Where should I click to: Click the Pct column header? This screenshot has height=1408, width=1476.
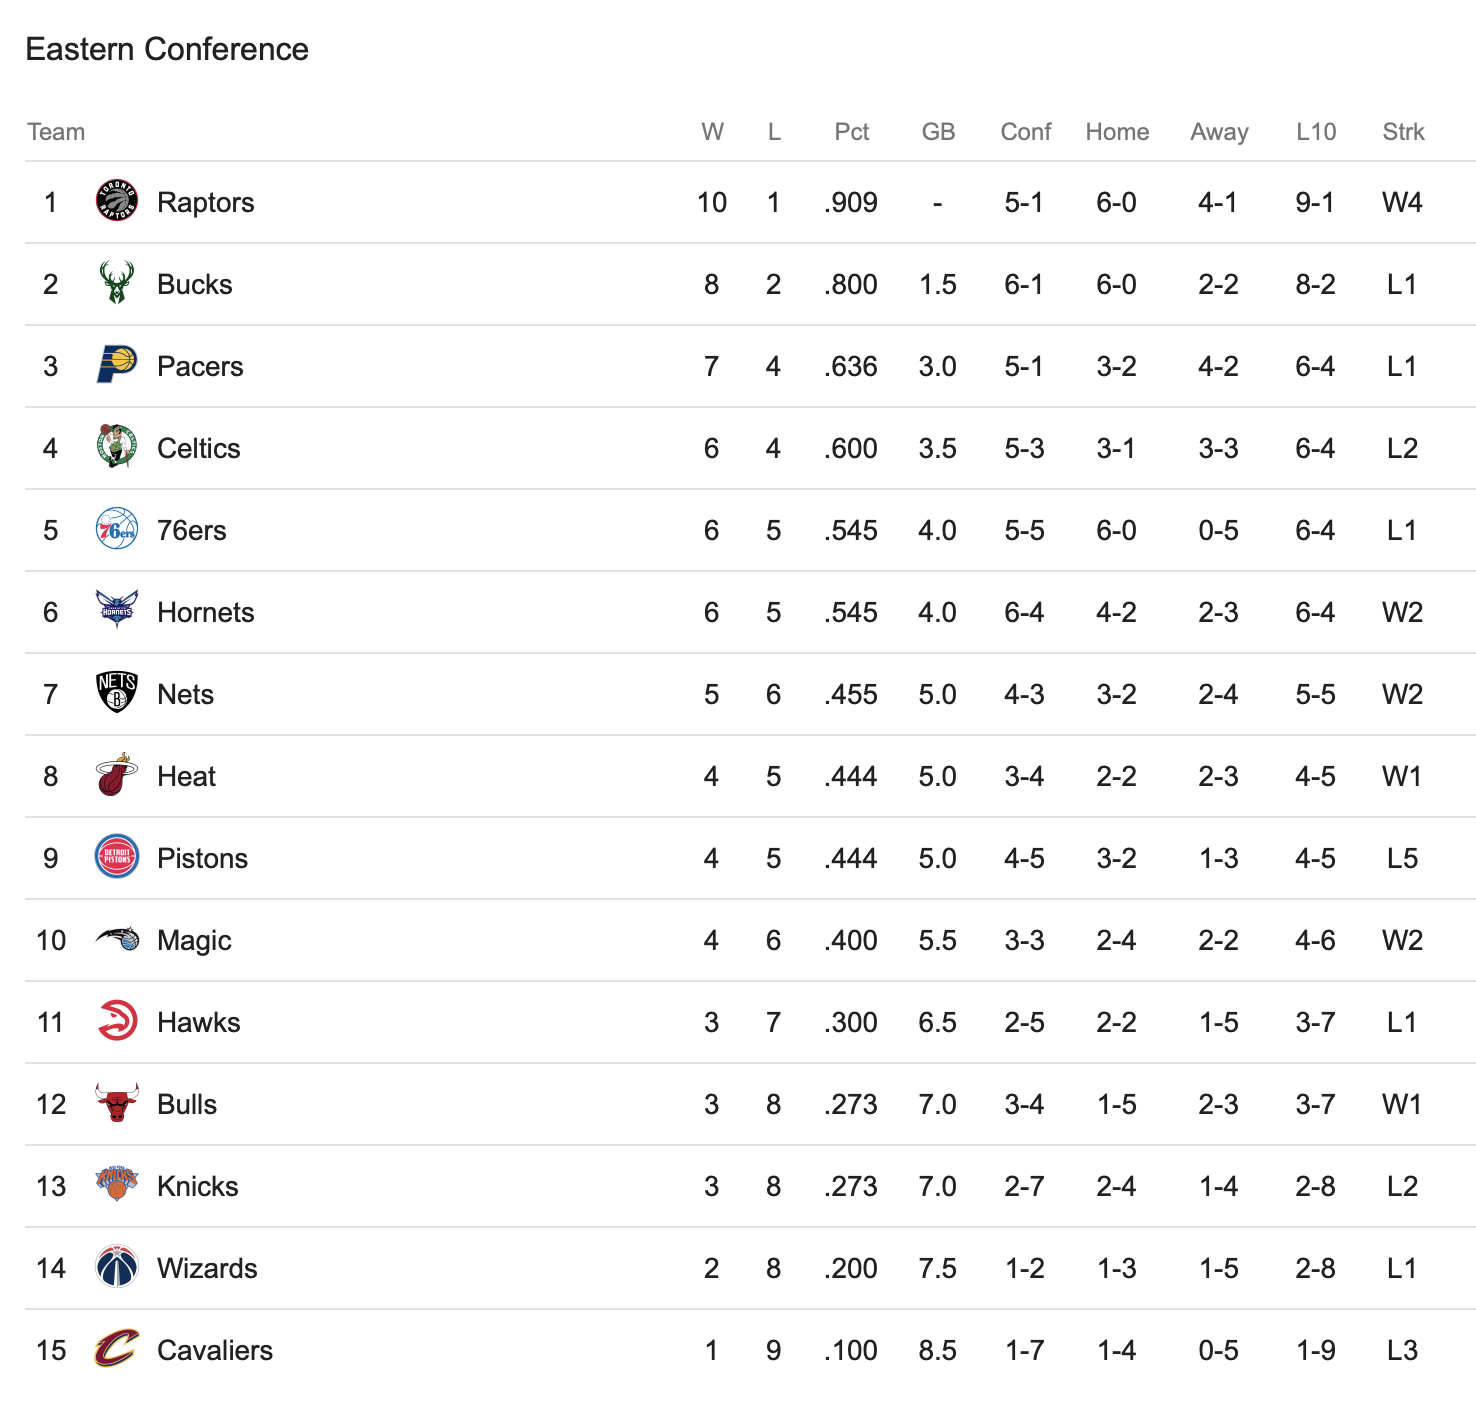click(x=852, y=132)
